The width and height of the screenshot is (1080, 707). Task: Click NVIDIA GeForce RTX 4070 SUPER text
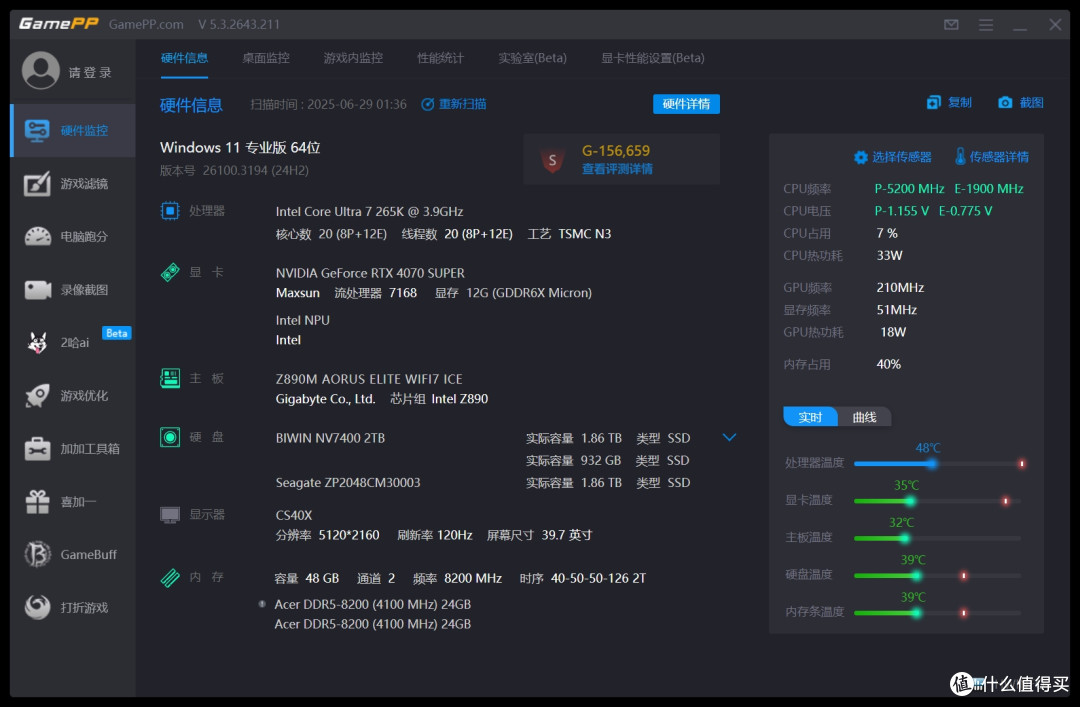pyautogui.click(x=370, y=273)
